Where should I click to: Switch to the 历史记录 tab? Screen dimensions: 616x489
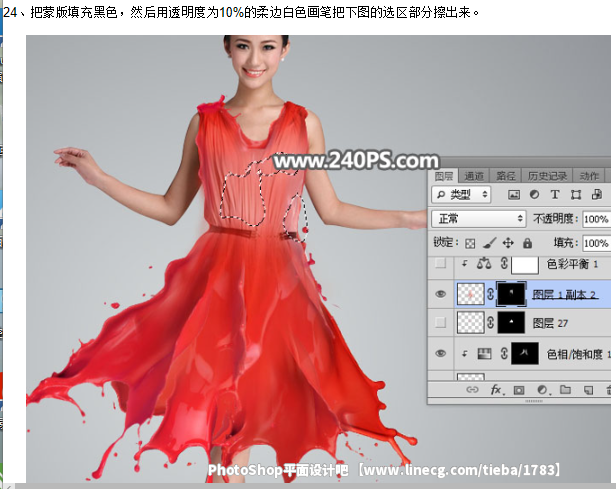click(x=547, y=176)
